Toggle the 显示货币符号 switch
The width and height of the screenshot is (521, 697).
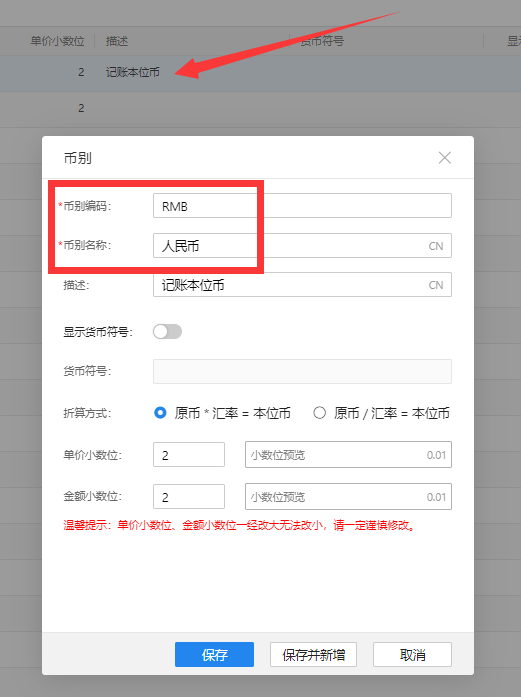click(x=168, y=332)
